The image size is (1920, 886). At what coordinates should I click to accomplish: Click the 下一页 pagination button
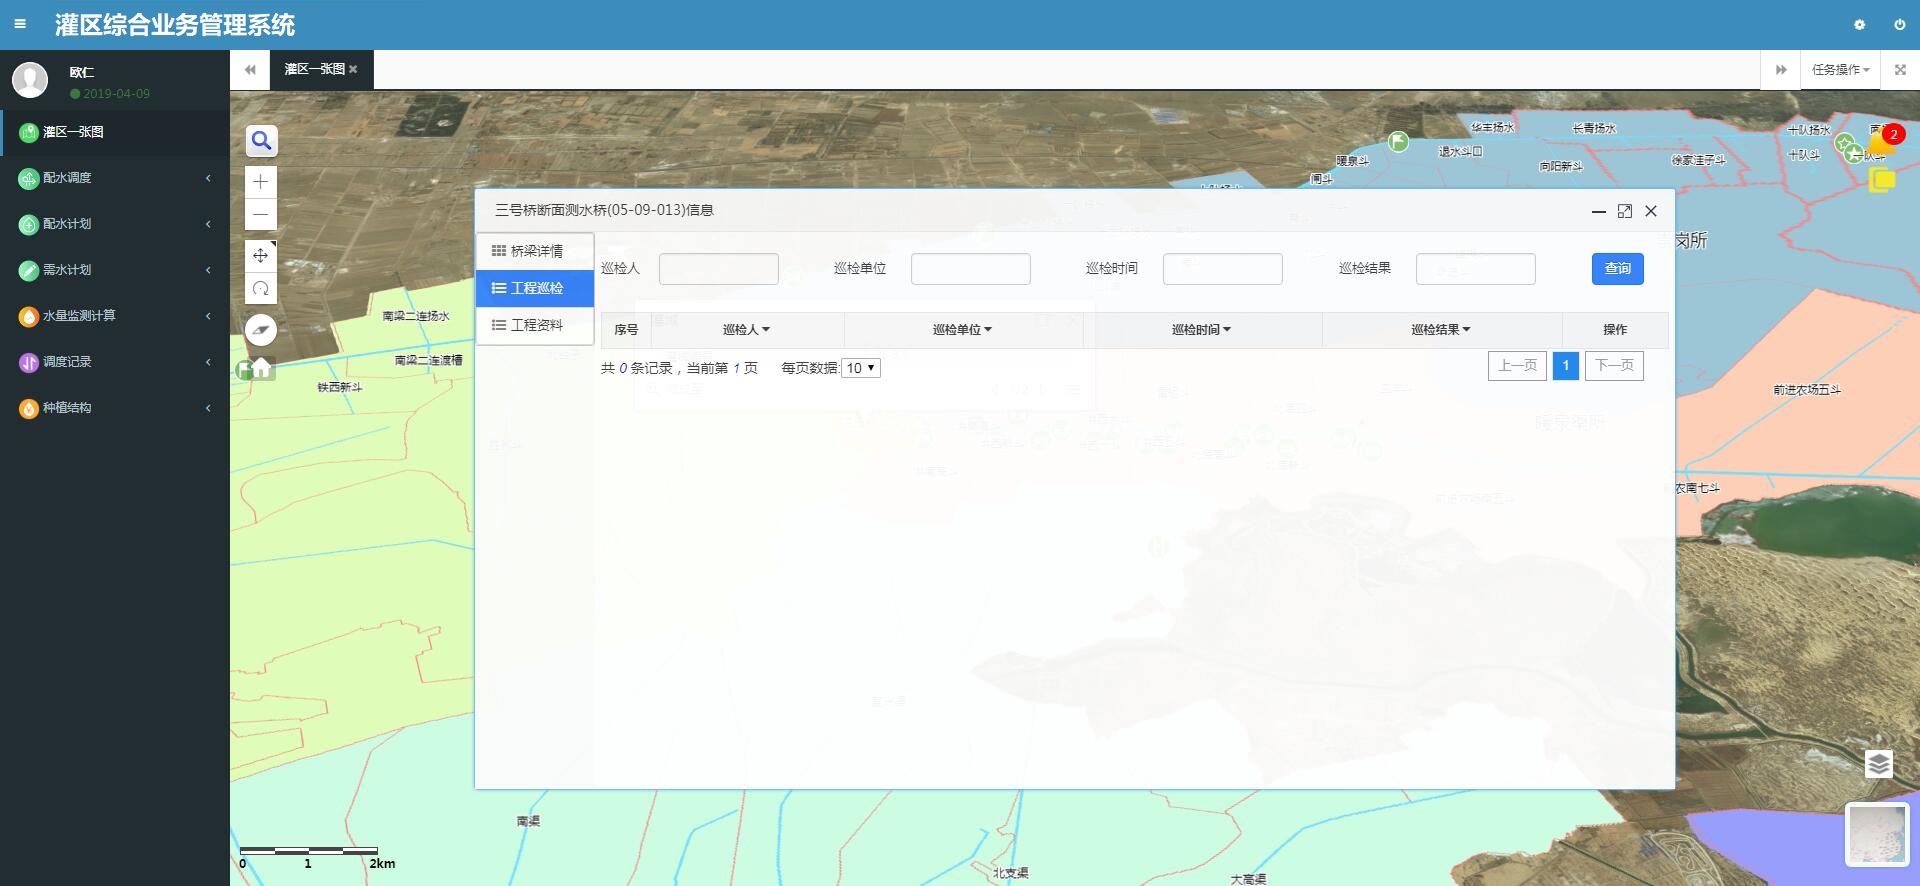pyautogui.click(x=1613, y=366)
